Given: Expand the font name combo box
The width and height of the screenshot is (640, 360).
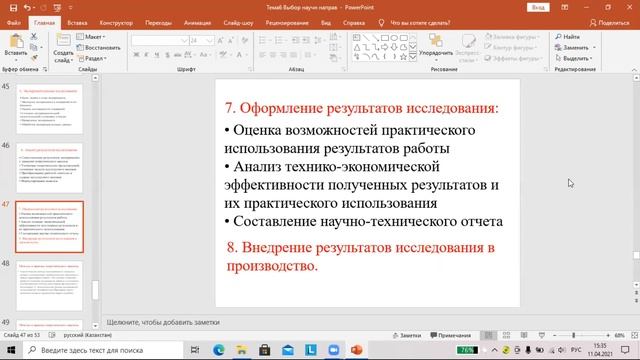Looking at the screenshot, I should [x=184, y=40].
